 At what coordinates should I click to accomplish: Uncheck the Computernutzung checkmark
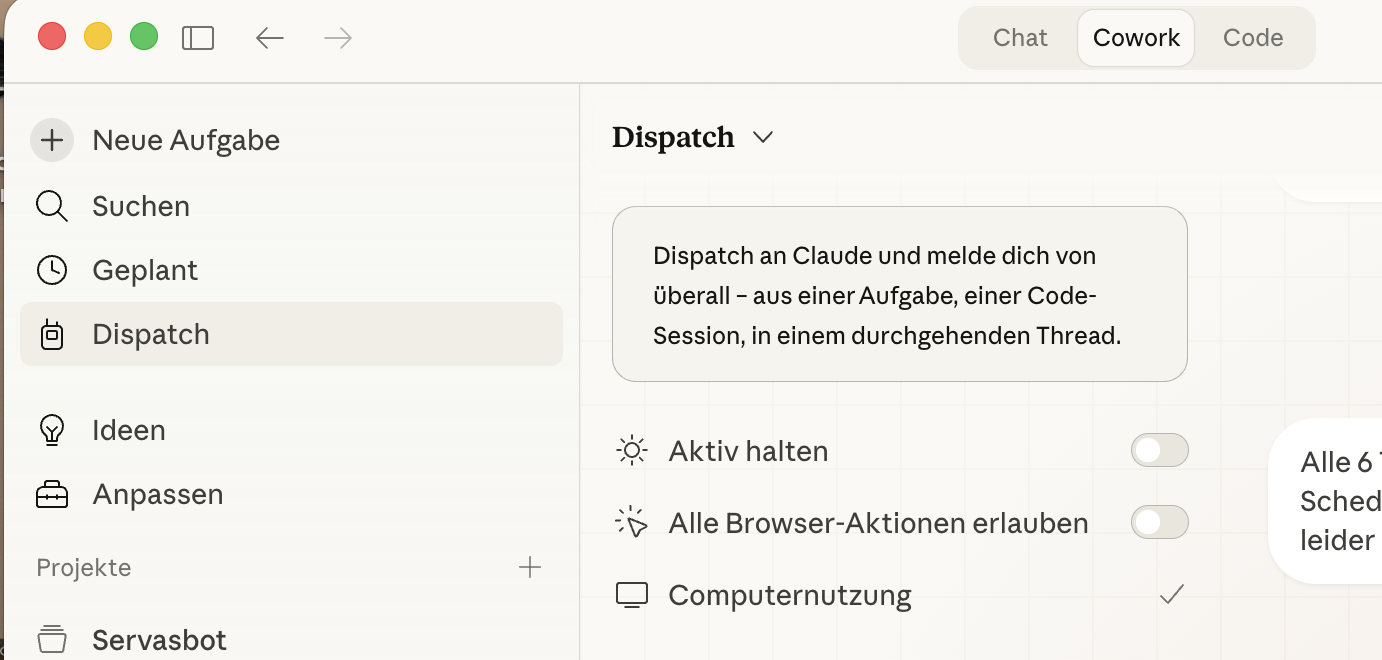click(x=1173, y=594)
